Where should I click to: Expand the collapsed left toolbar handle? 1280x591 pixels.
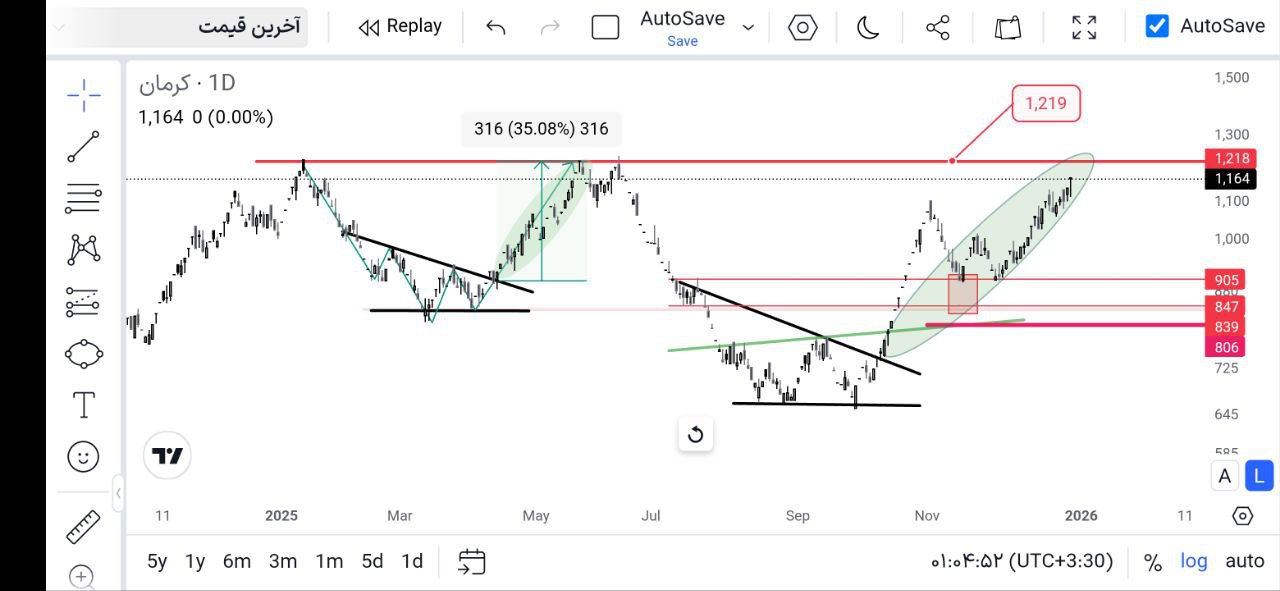coord(118,492)
